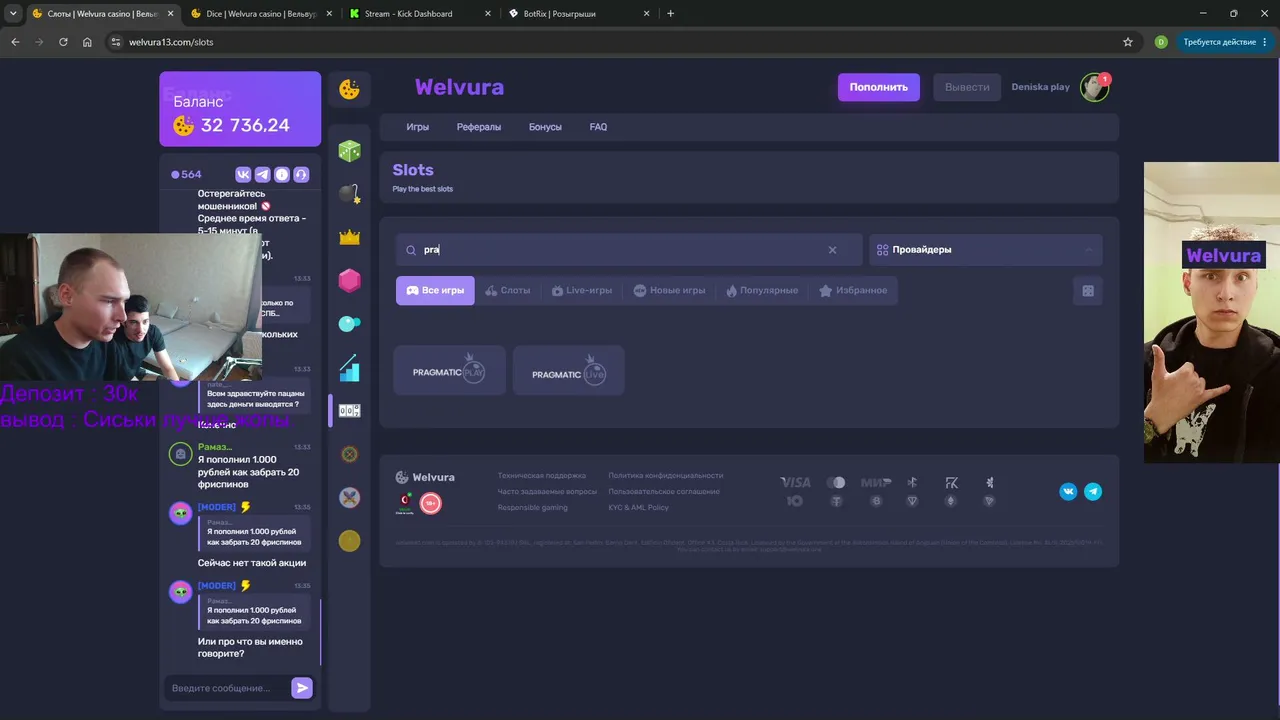Open the teal bubbles game icon
The image size is (1280, 720).
(349, 324)
